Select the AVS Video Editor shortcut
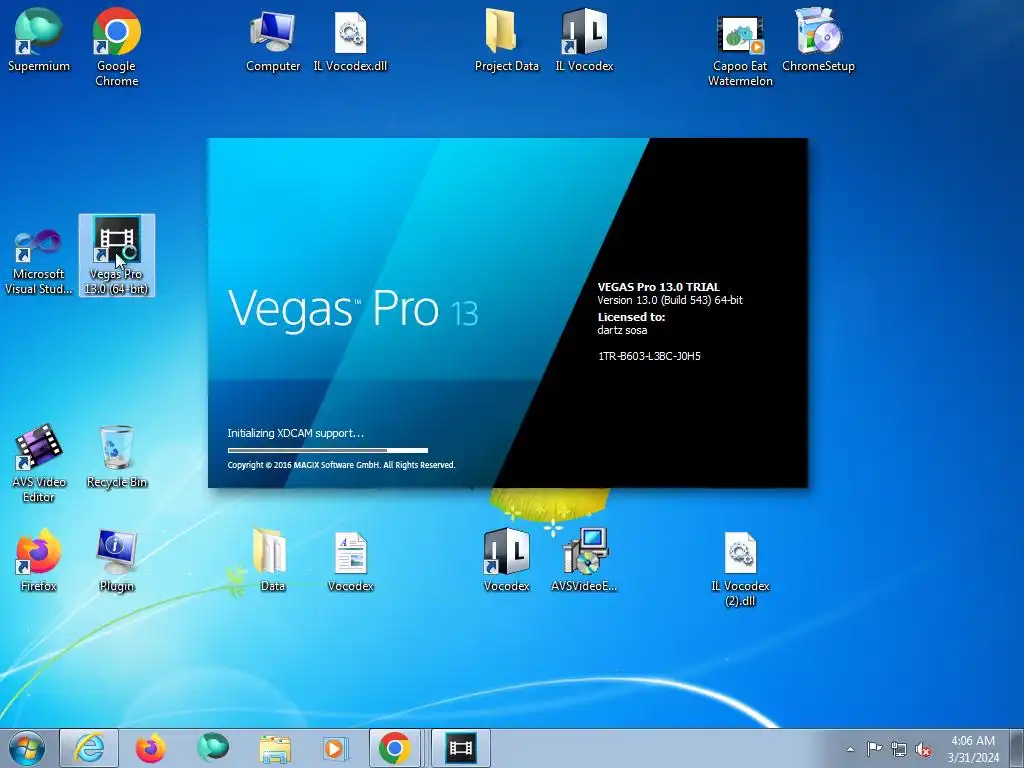This screenshot has height=768, width=1024. pyautogui.click(x=39, y=463)
